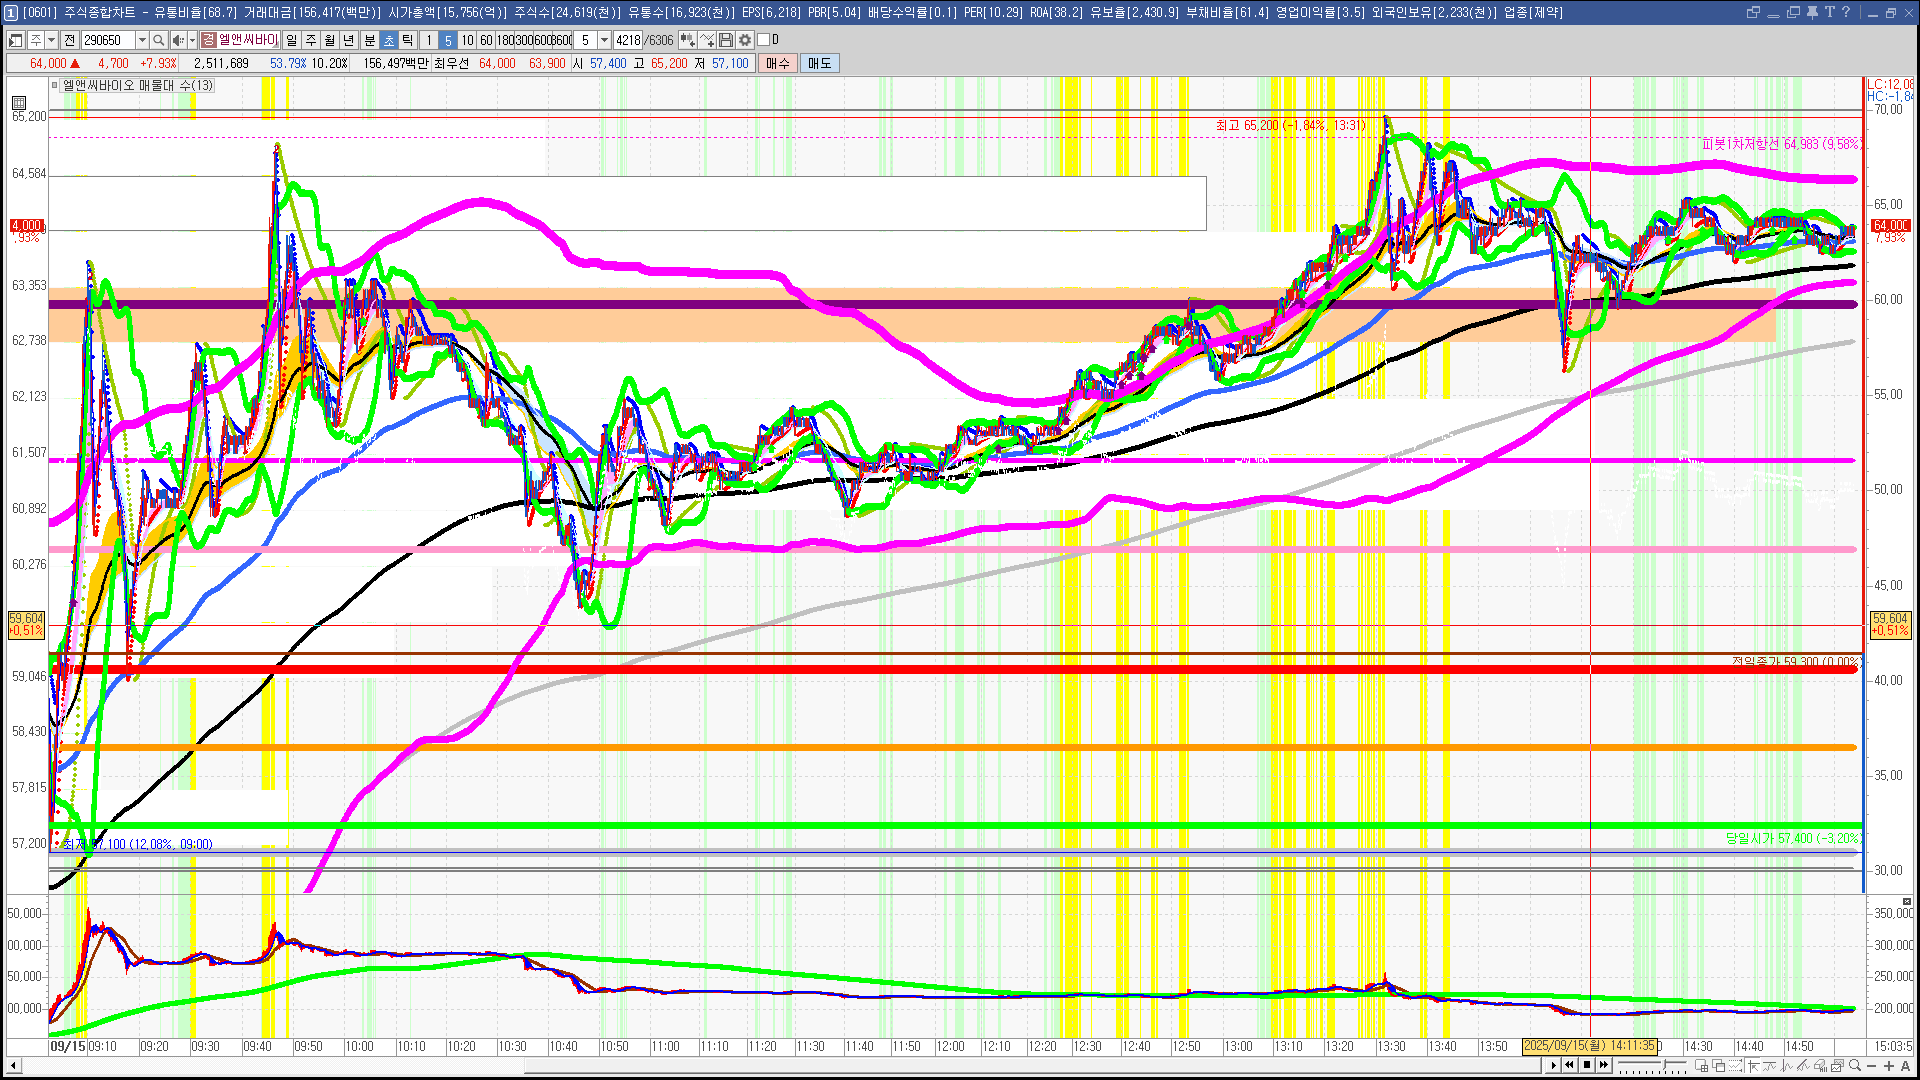The width and height of the screenshot is (1920, 1080).
Task: Expand the 주 type dropdown arrow
Action: tap(51, 40)
